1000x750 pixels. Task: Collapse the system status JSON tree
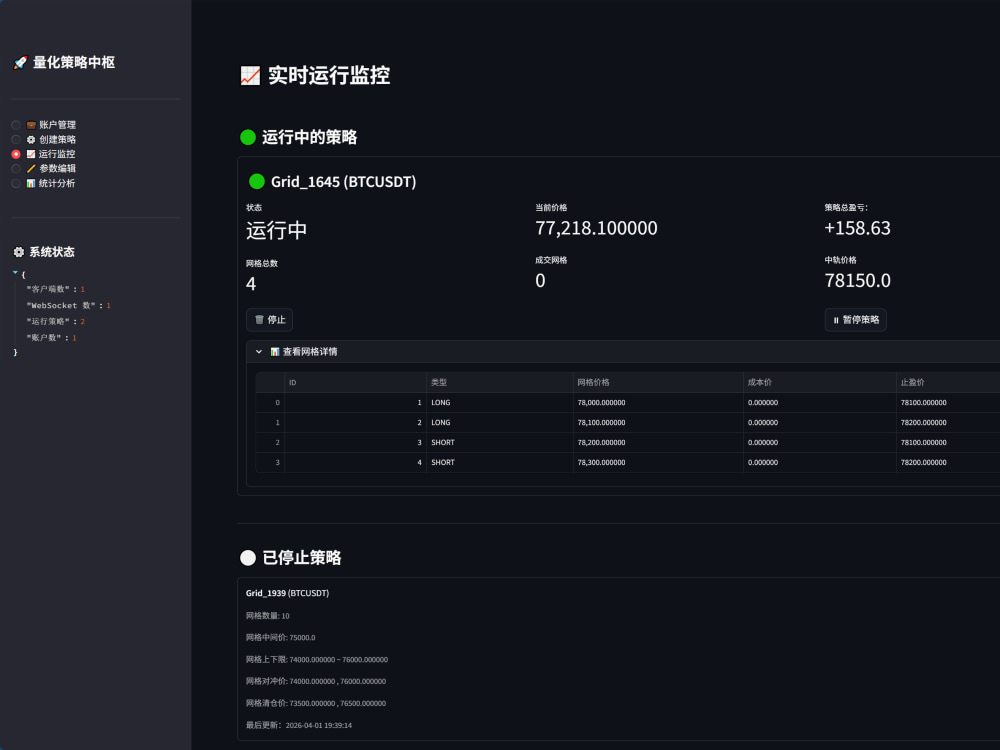(15, 273)
